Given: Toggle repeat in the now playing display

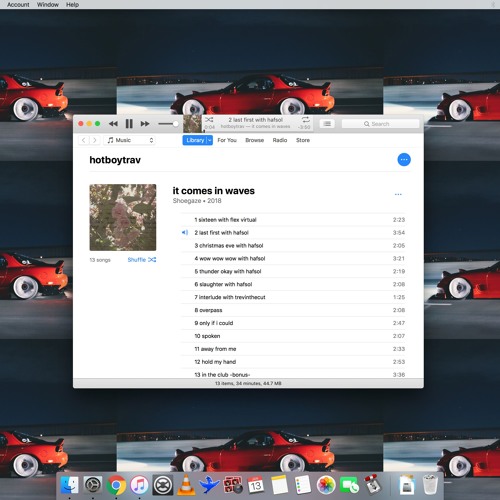Looking at the screenshot, I should (x=306, y=119).
